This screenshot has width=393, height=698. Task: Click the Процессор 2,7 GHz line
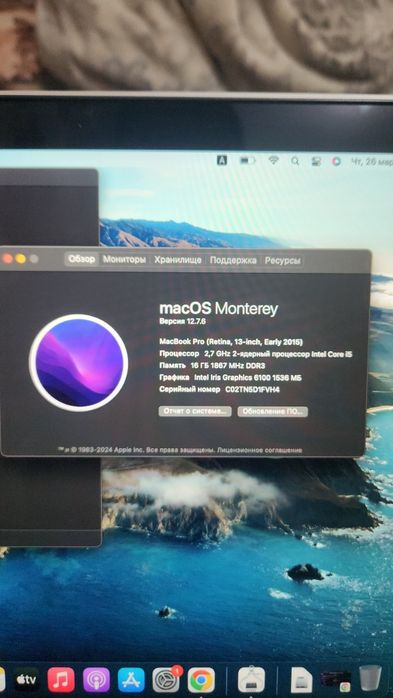(256, 354)
